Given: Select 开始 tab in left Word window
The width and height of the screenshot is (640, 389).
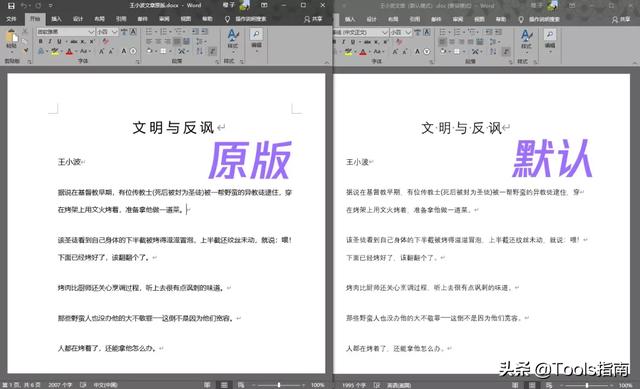Looking at the screenshot, I should [35, 19].
